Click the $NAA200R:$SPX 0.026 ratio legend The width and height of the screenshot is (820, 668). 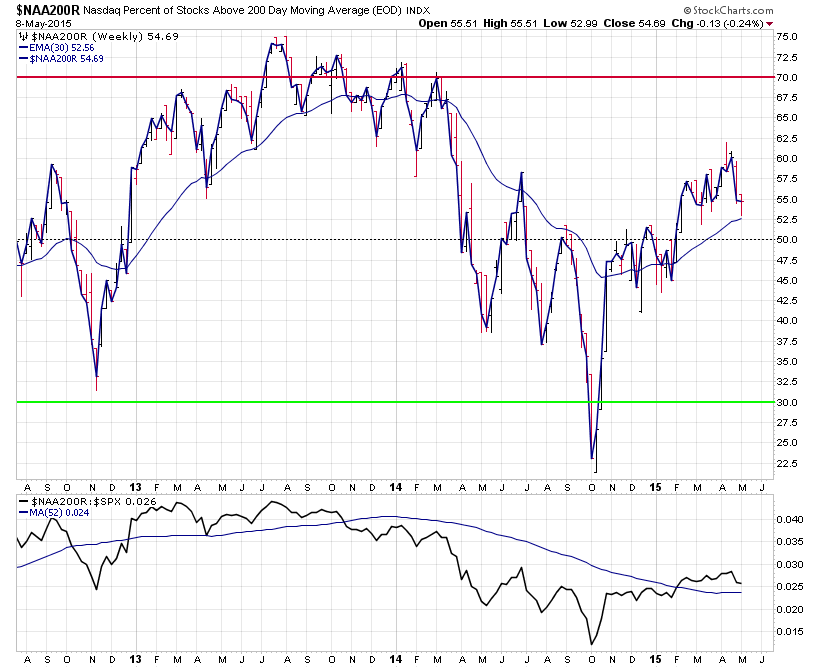pos(88,501)
